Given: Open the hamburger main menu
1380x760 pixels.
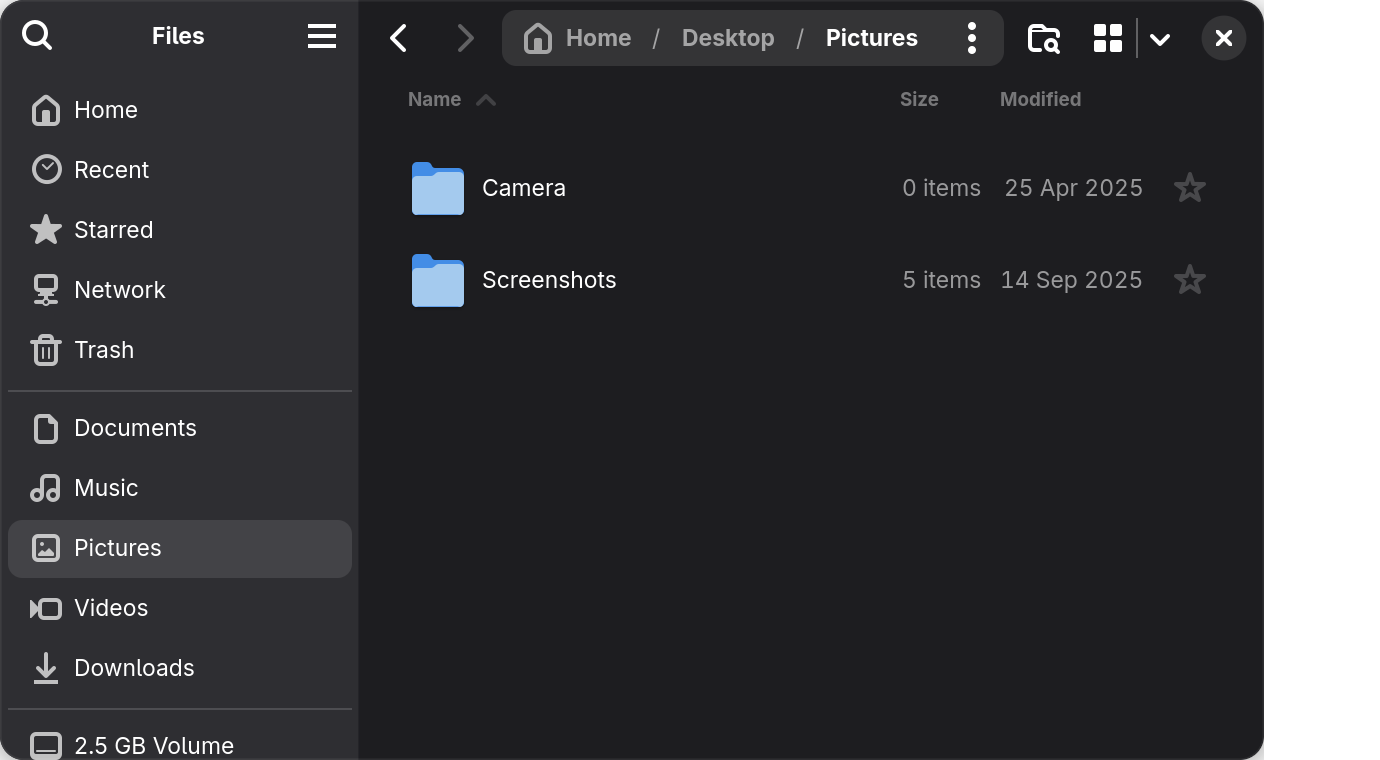Looking at the screenshot, I should click(x=321, y=37).
